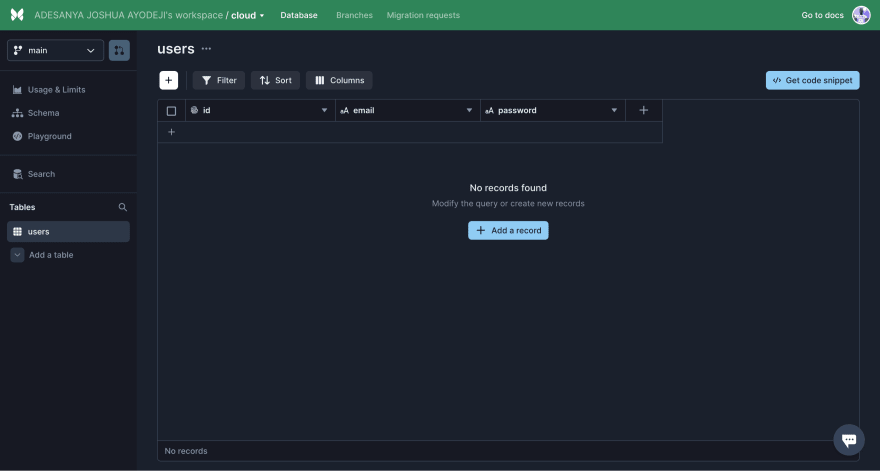Select the users table in sidebar
880x471 pixels.
tap(68, 231)
